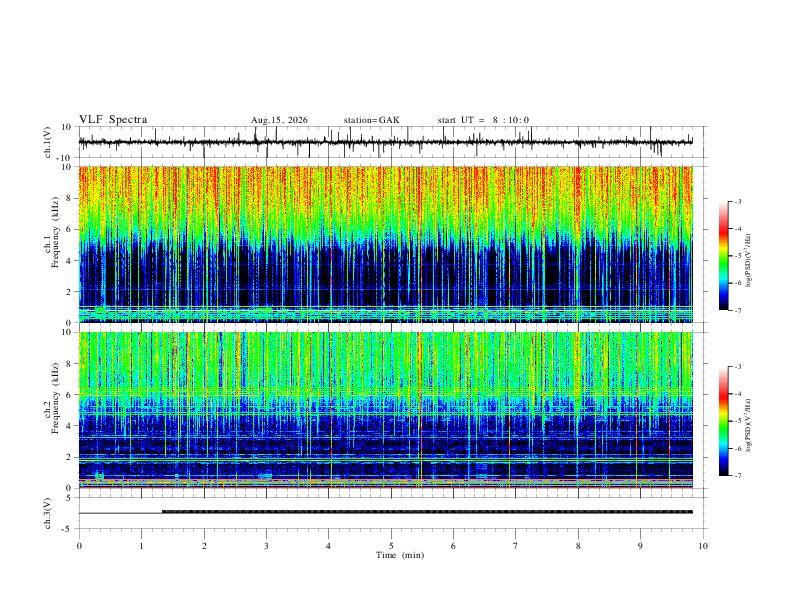Click the ch.2 lower color scale bar
Viewport: 792px width, 612px height.
(723, 421)
